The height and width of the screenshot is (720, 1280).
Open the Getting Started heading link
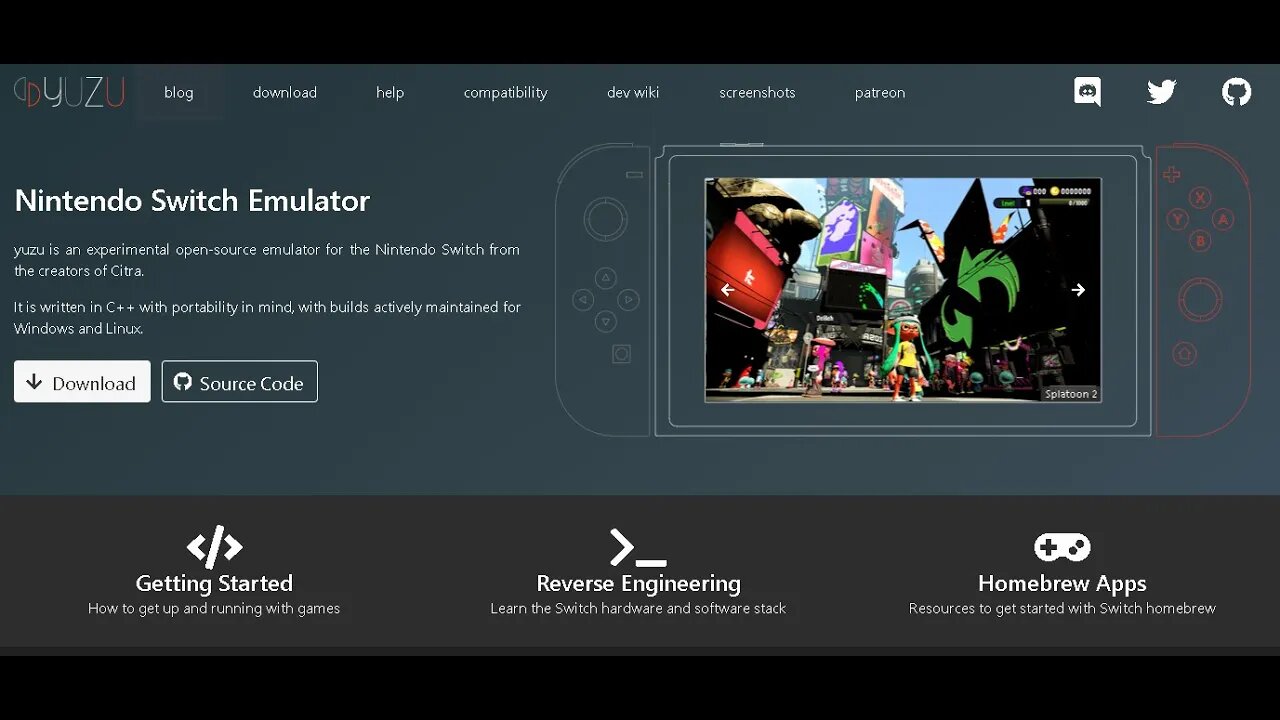point(214,583)
